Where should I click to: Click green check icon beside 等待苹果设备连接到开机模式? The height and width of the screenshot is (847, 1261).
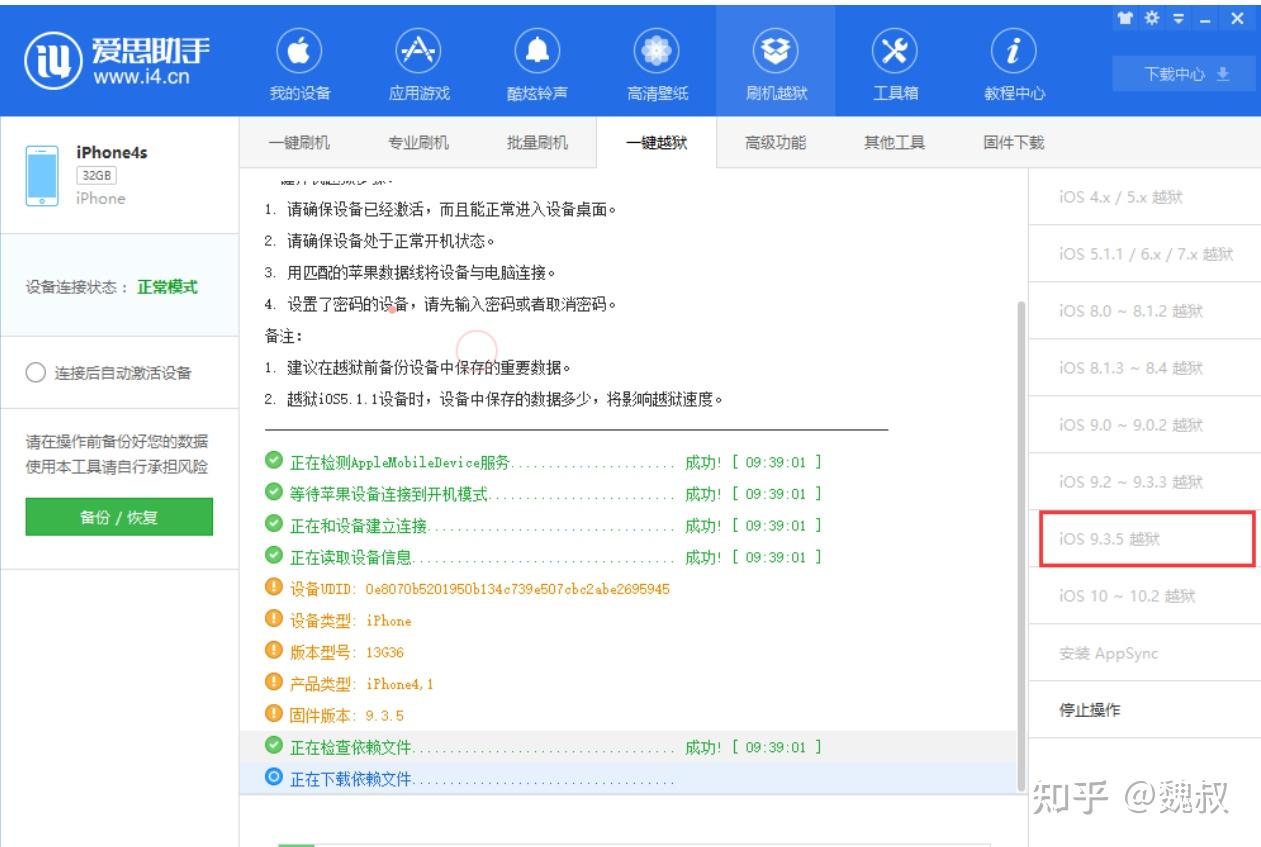pyautogui.click(x=274, y=493)
